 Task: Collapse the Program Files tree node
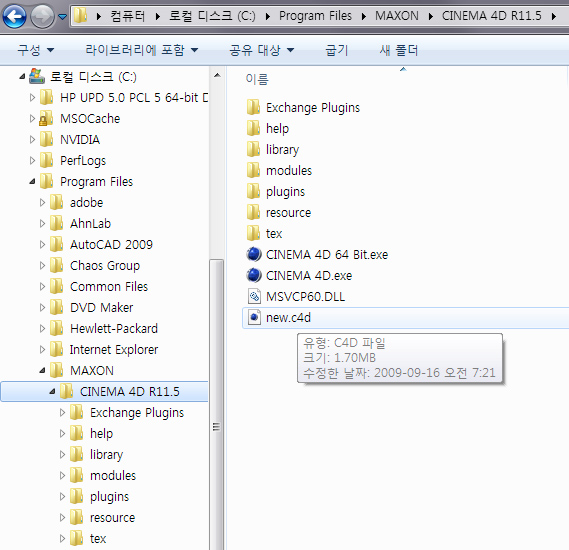tap(33, 181)
